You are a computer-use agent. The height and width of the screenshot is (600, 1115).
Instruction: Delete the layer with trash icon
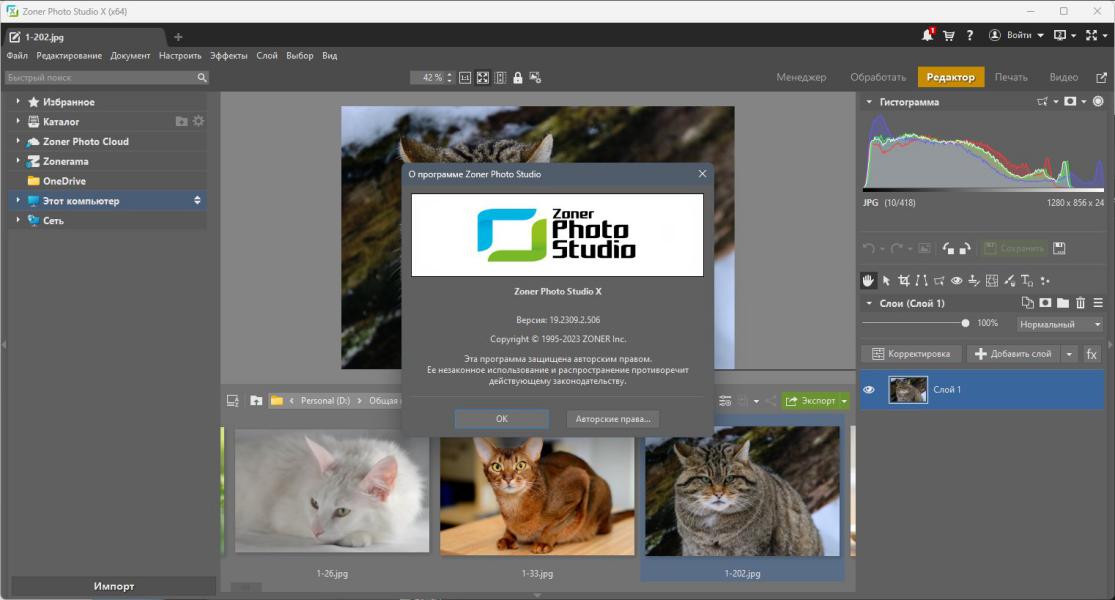click(1080, 303)
